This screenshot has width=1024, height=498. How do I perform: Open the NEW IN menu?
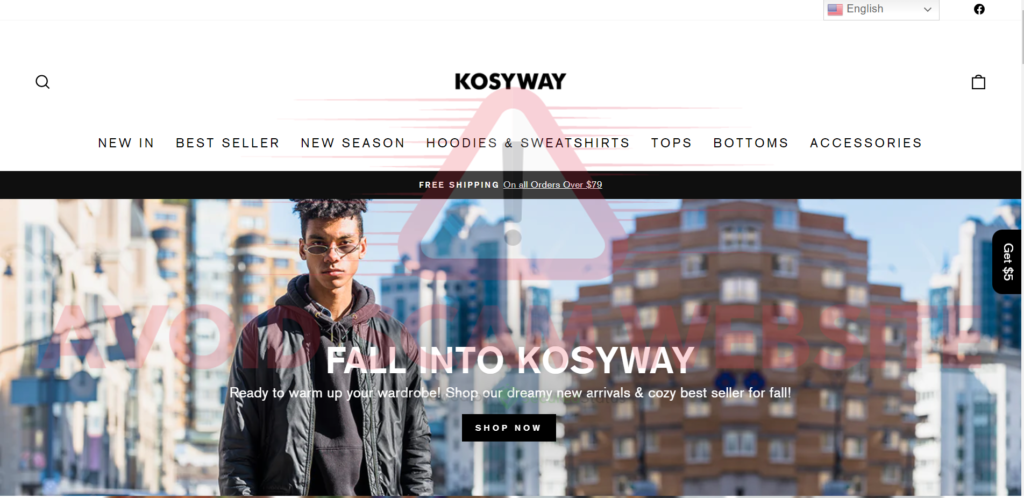pyautogui.click(x=126, y=143)
